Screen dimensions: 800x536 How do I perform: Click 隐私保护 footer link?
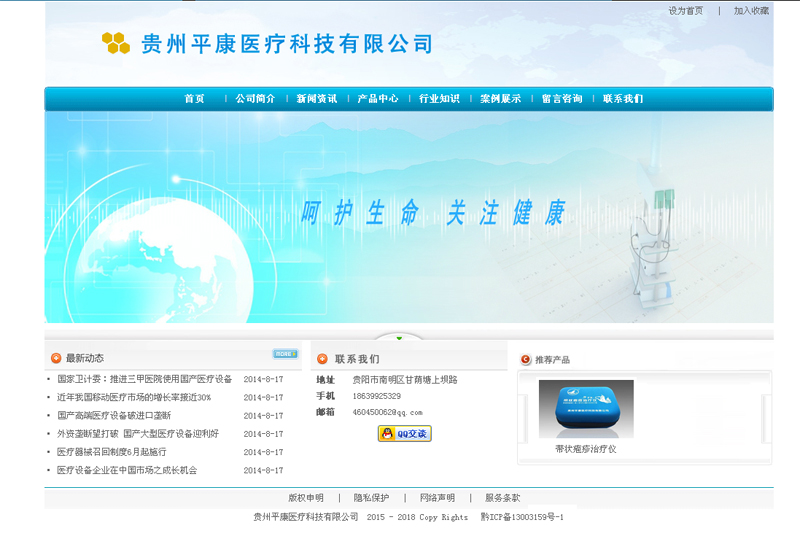coord(371,498)
